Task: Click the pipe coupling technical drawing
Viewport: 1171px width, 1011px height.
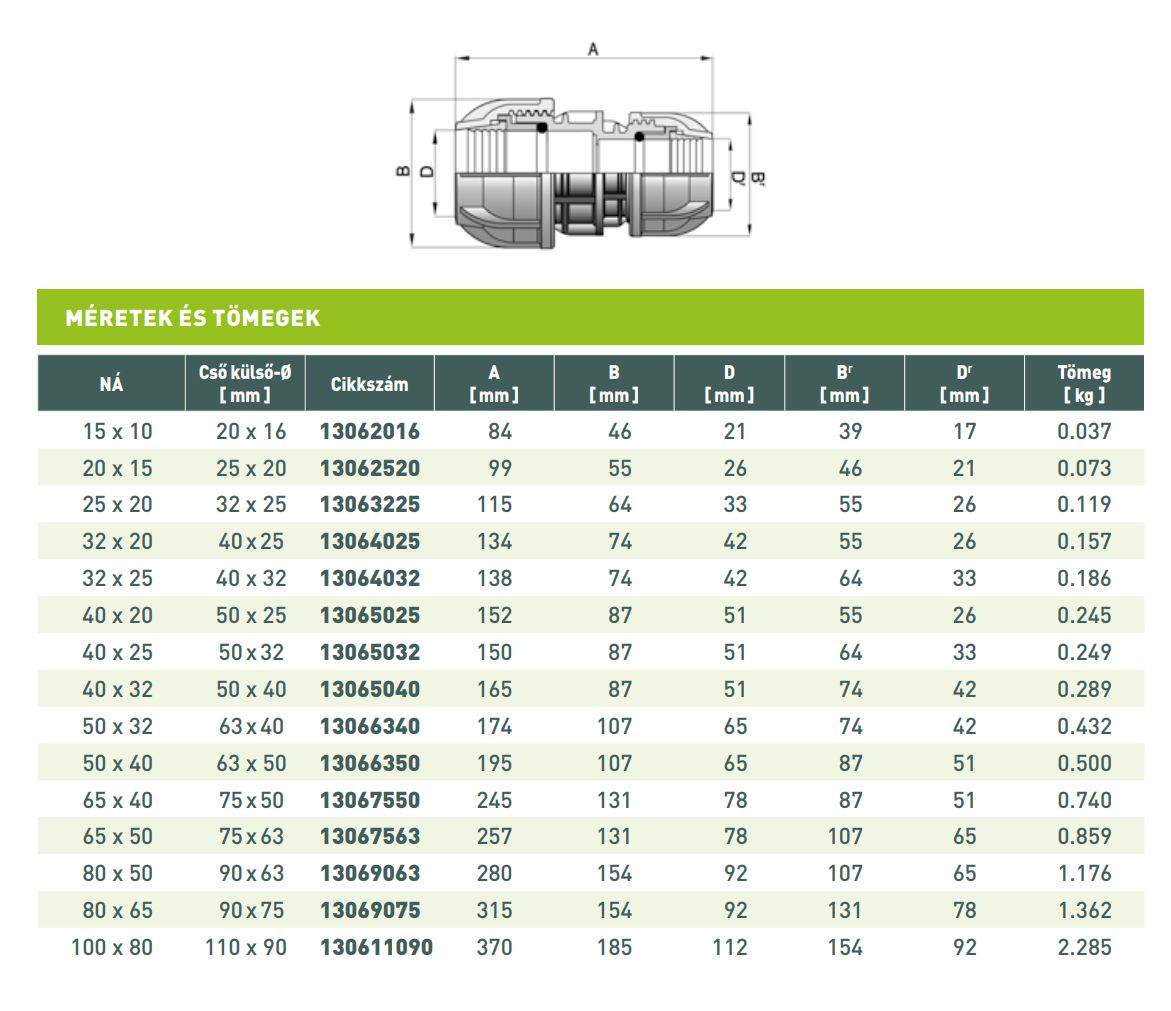Action: click(x=581, y=147)
